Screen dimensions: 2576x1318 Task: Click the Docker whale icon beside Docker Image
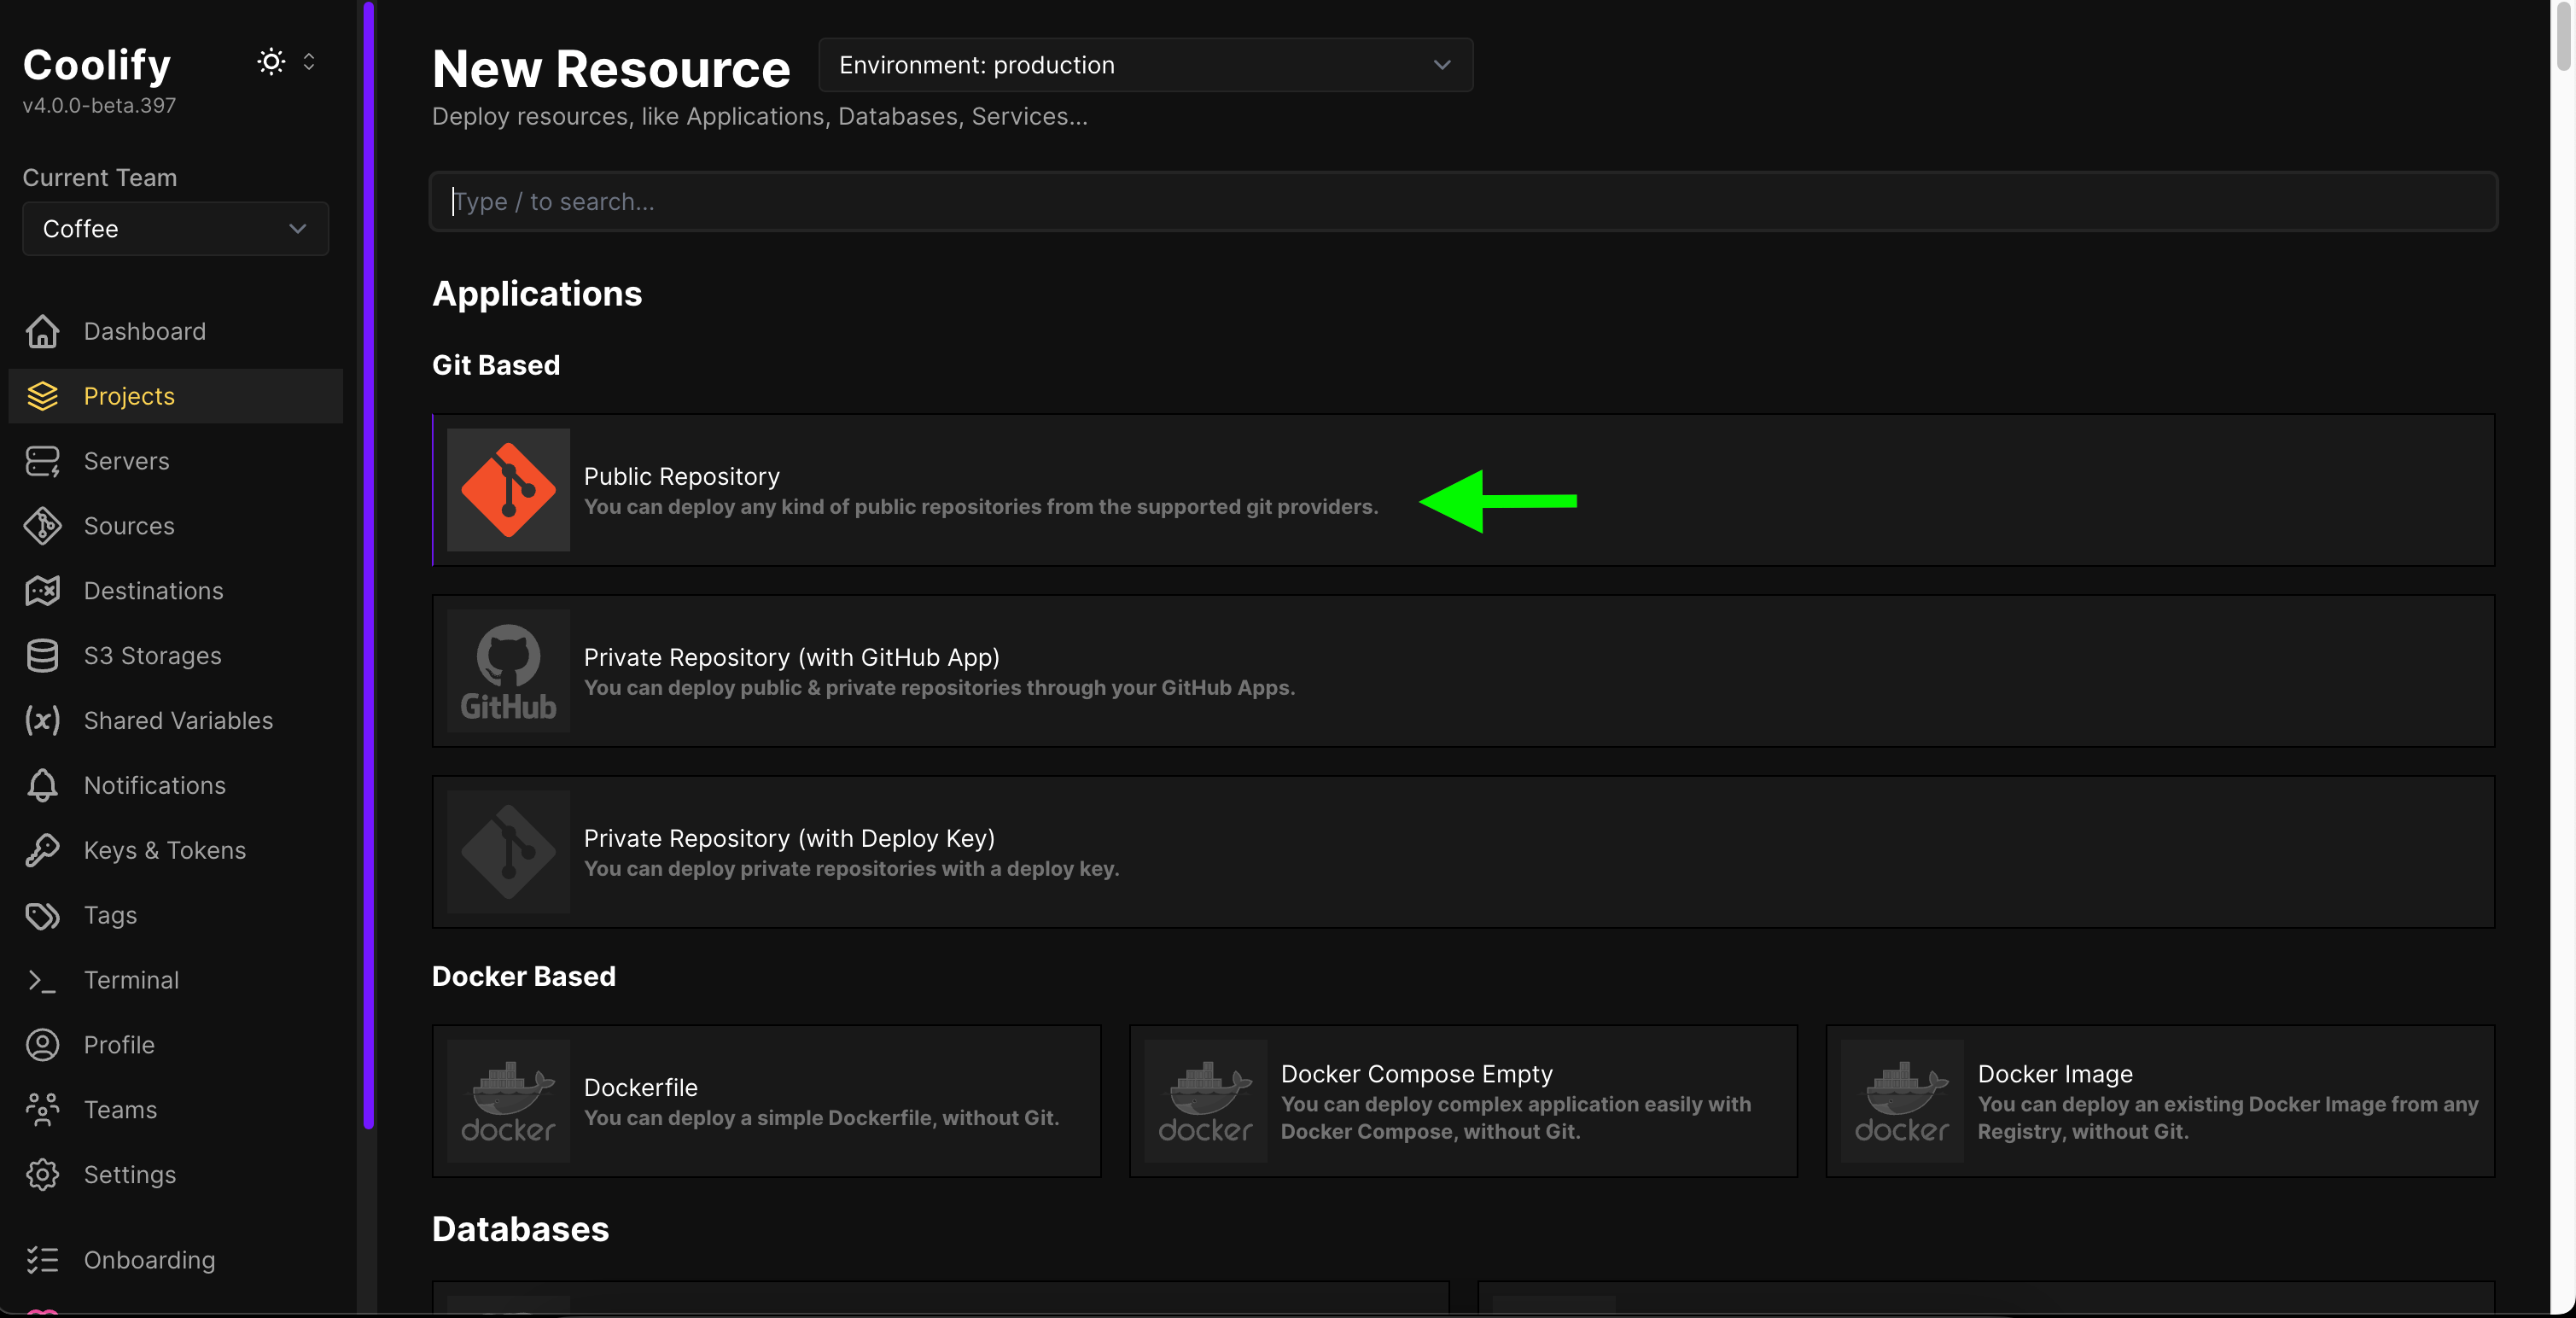coord(1902,1101)
